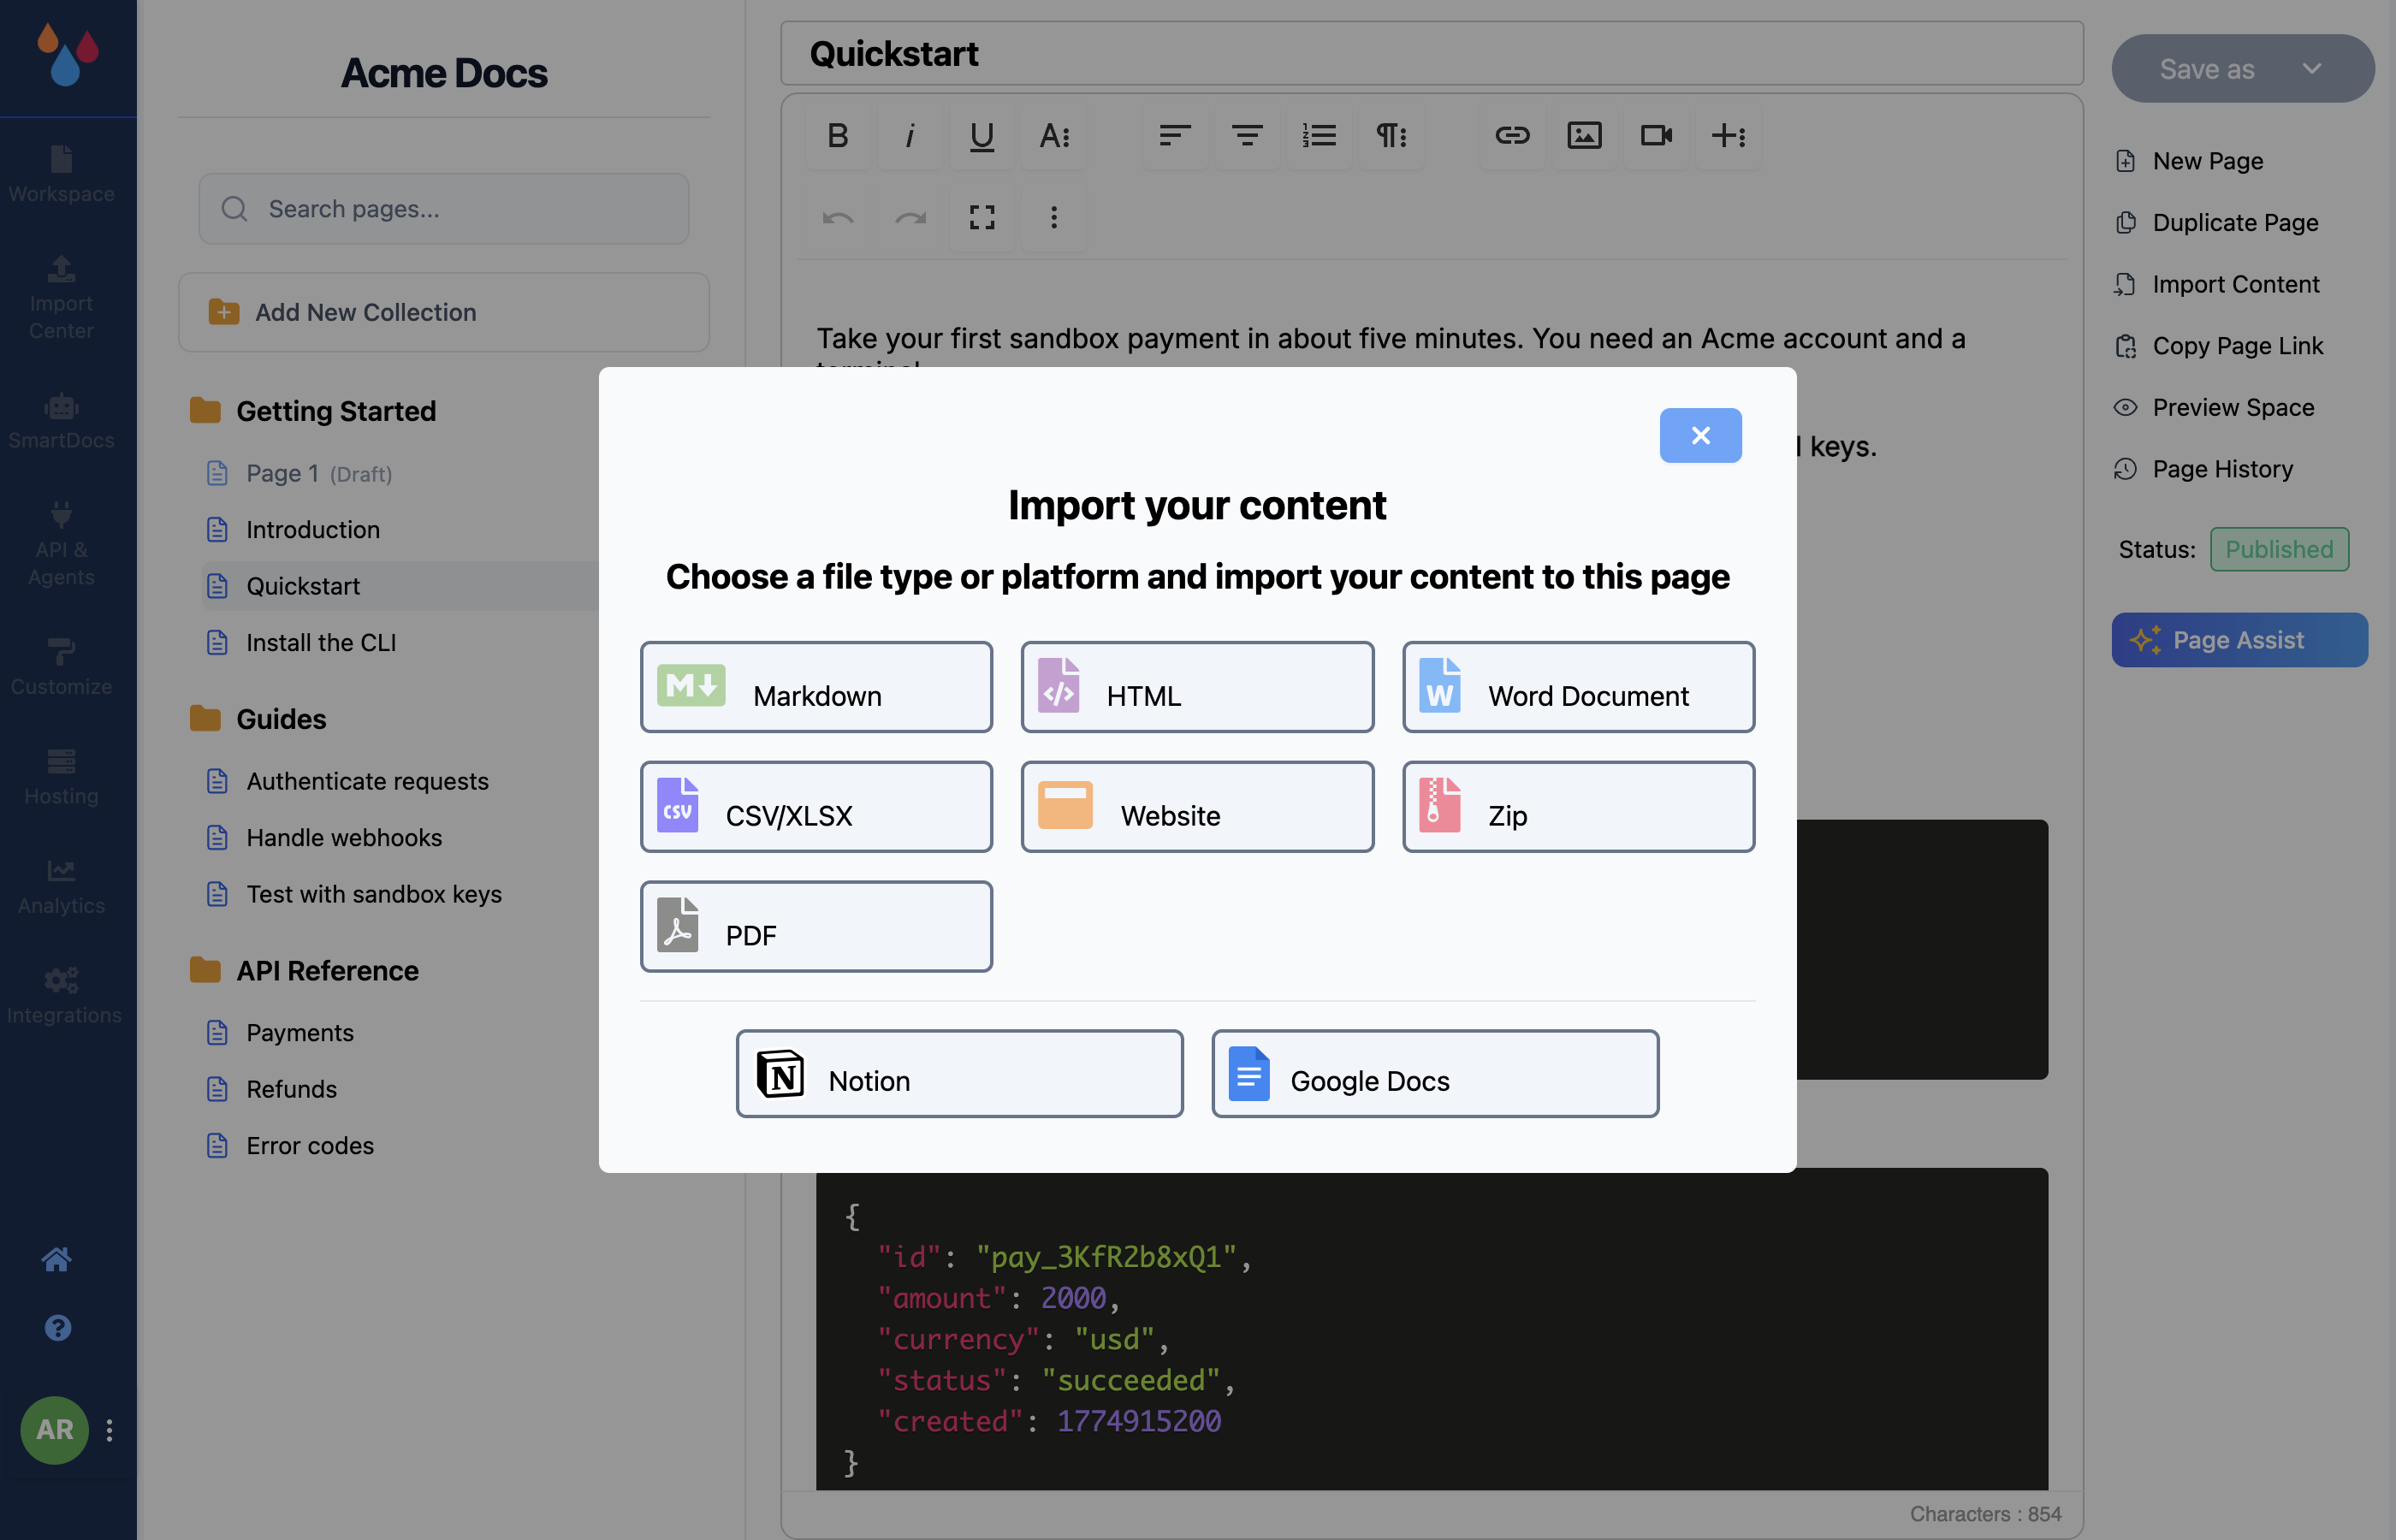This screenshot has width=2396, height=1540.
Task: Select Website import option
Action: [x=1197, y=807]
